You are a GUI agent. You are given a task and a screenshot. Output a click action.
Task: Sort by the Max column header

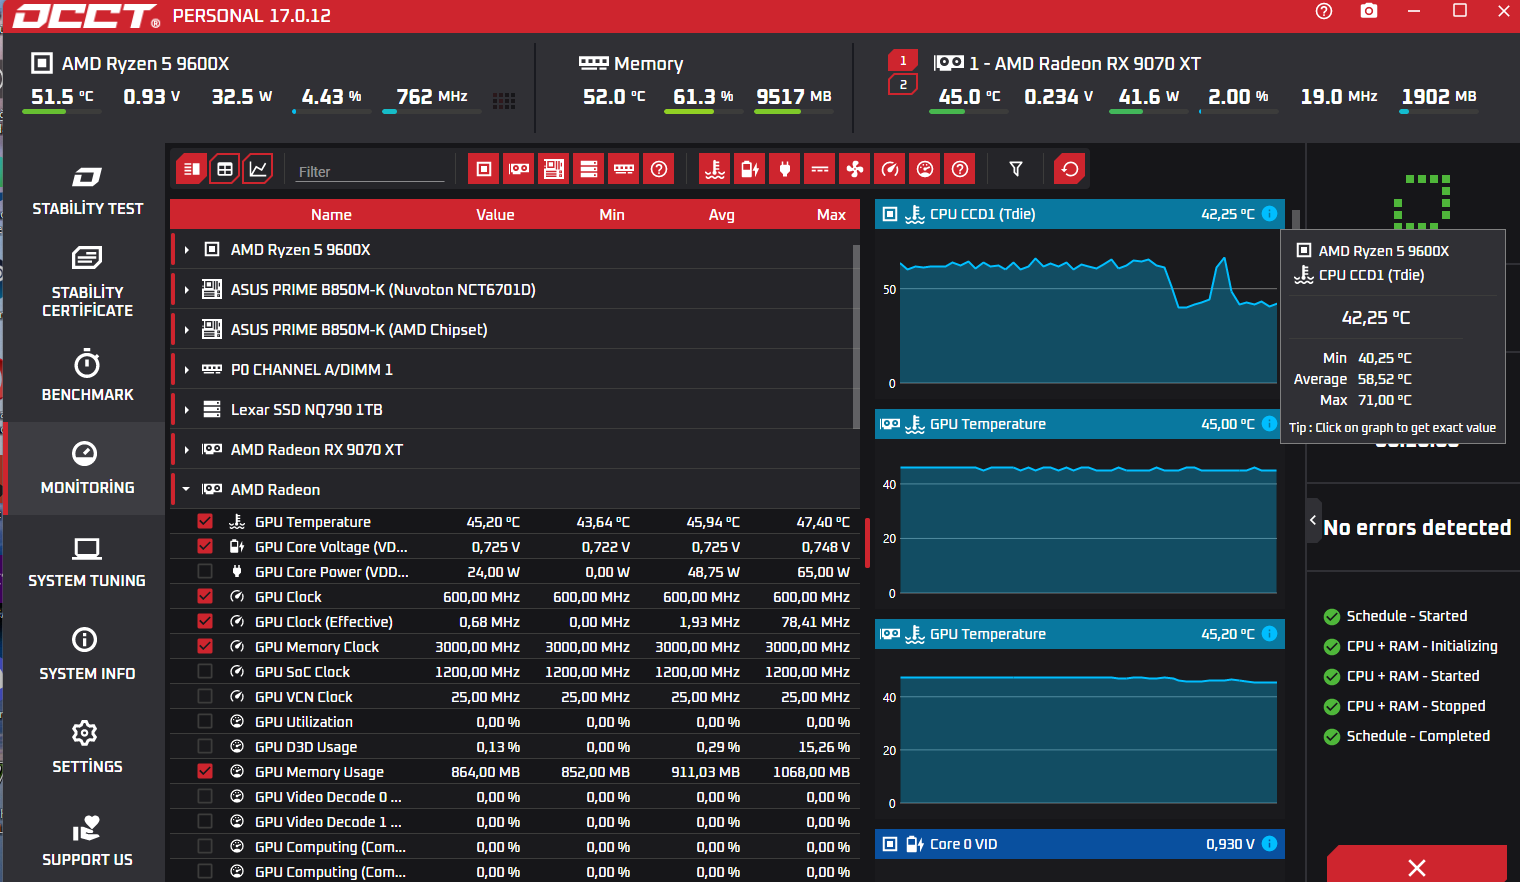pyautogui.click(x=831, y=215)
